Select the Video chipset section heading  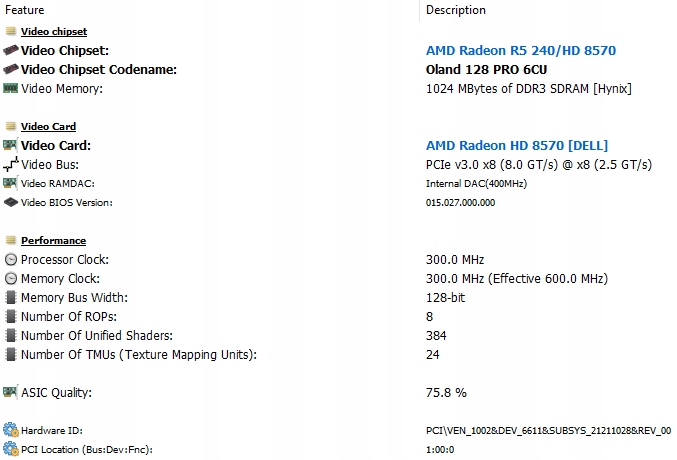pos(54,32)
